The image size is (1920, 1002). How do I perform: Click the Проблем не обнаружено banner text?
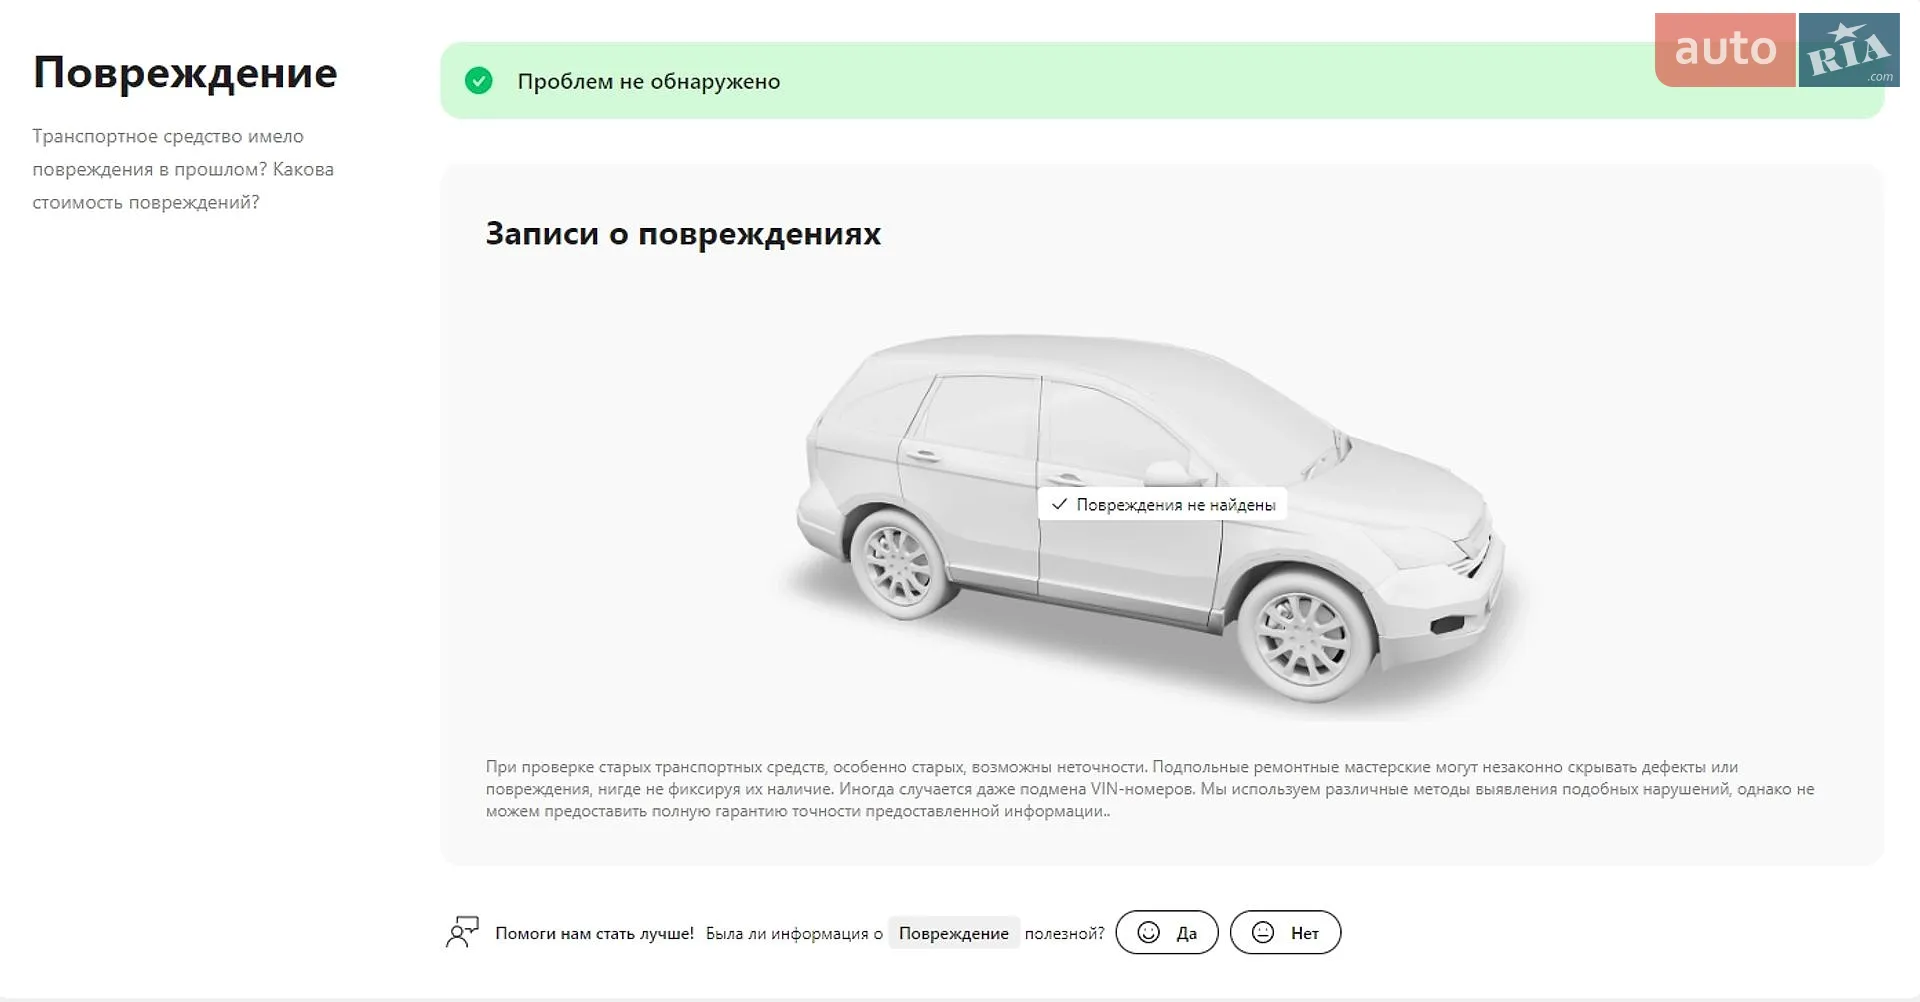648,81
